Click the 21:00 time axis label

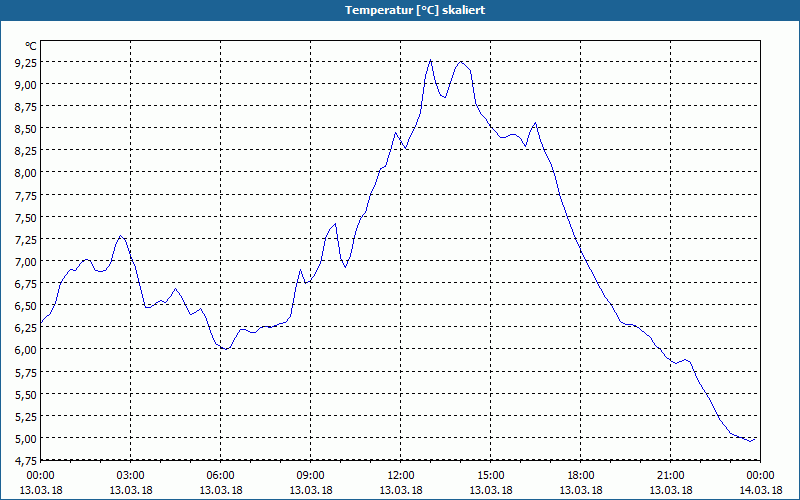click(670, 476)
